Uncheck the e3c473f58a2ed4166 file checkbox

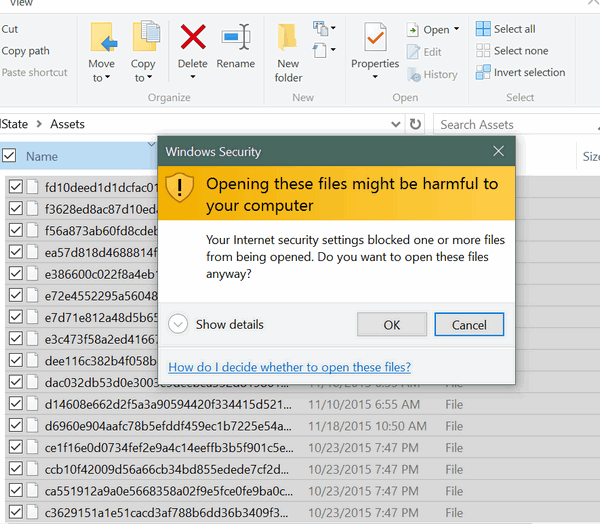point(16,338)
